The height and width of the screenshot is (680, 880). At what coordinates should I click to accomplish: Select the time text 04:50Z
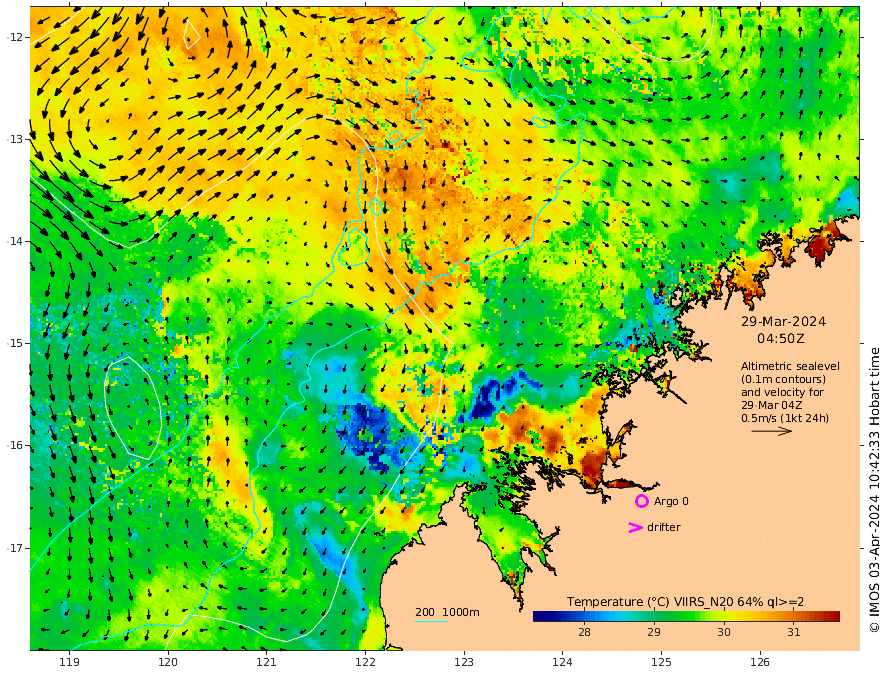781,339
